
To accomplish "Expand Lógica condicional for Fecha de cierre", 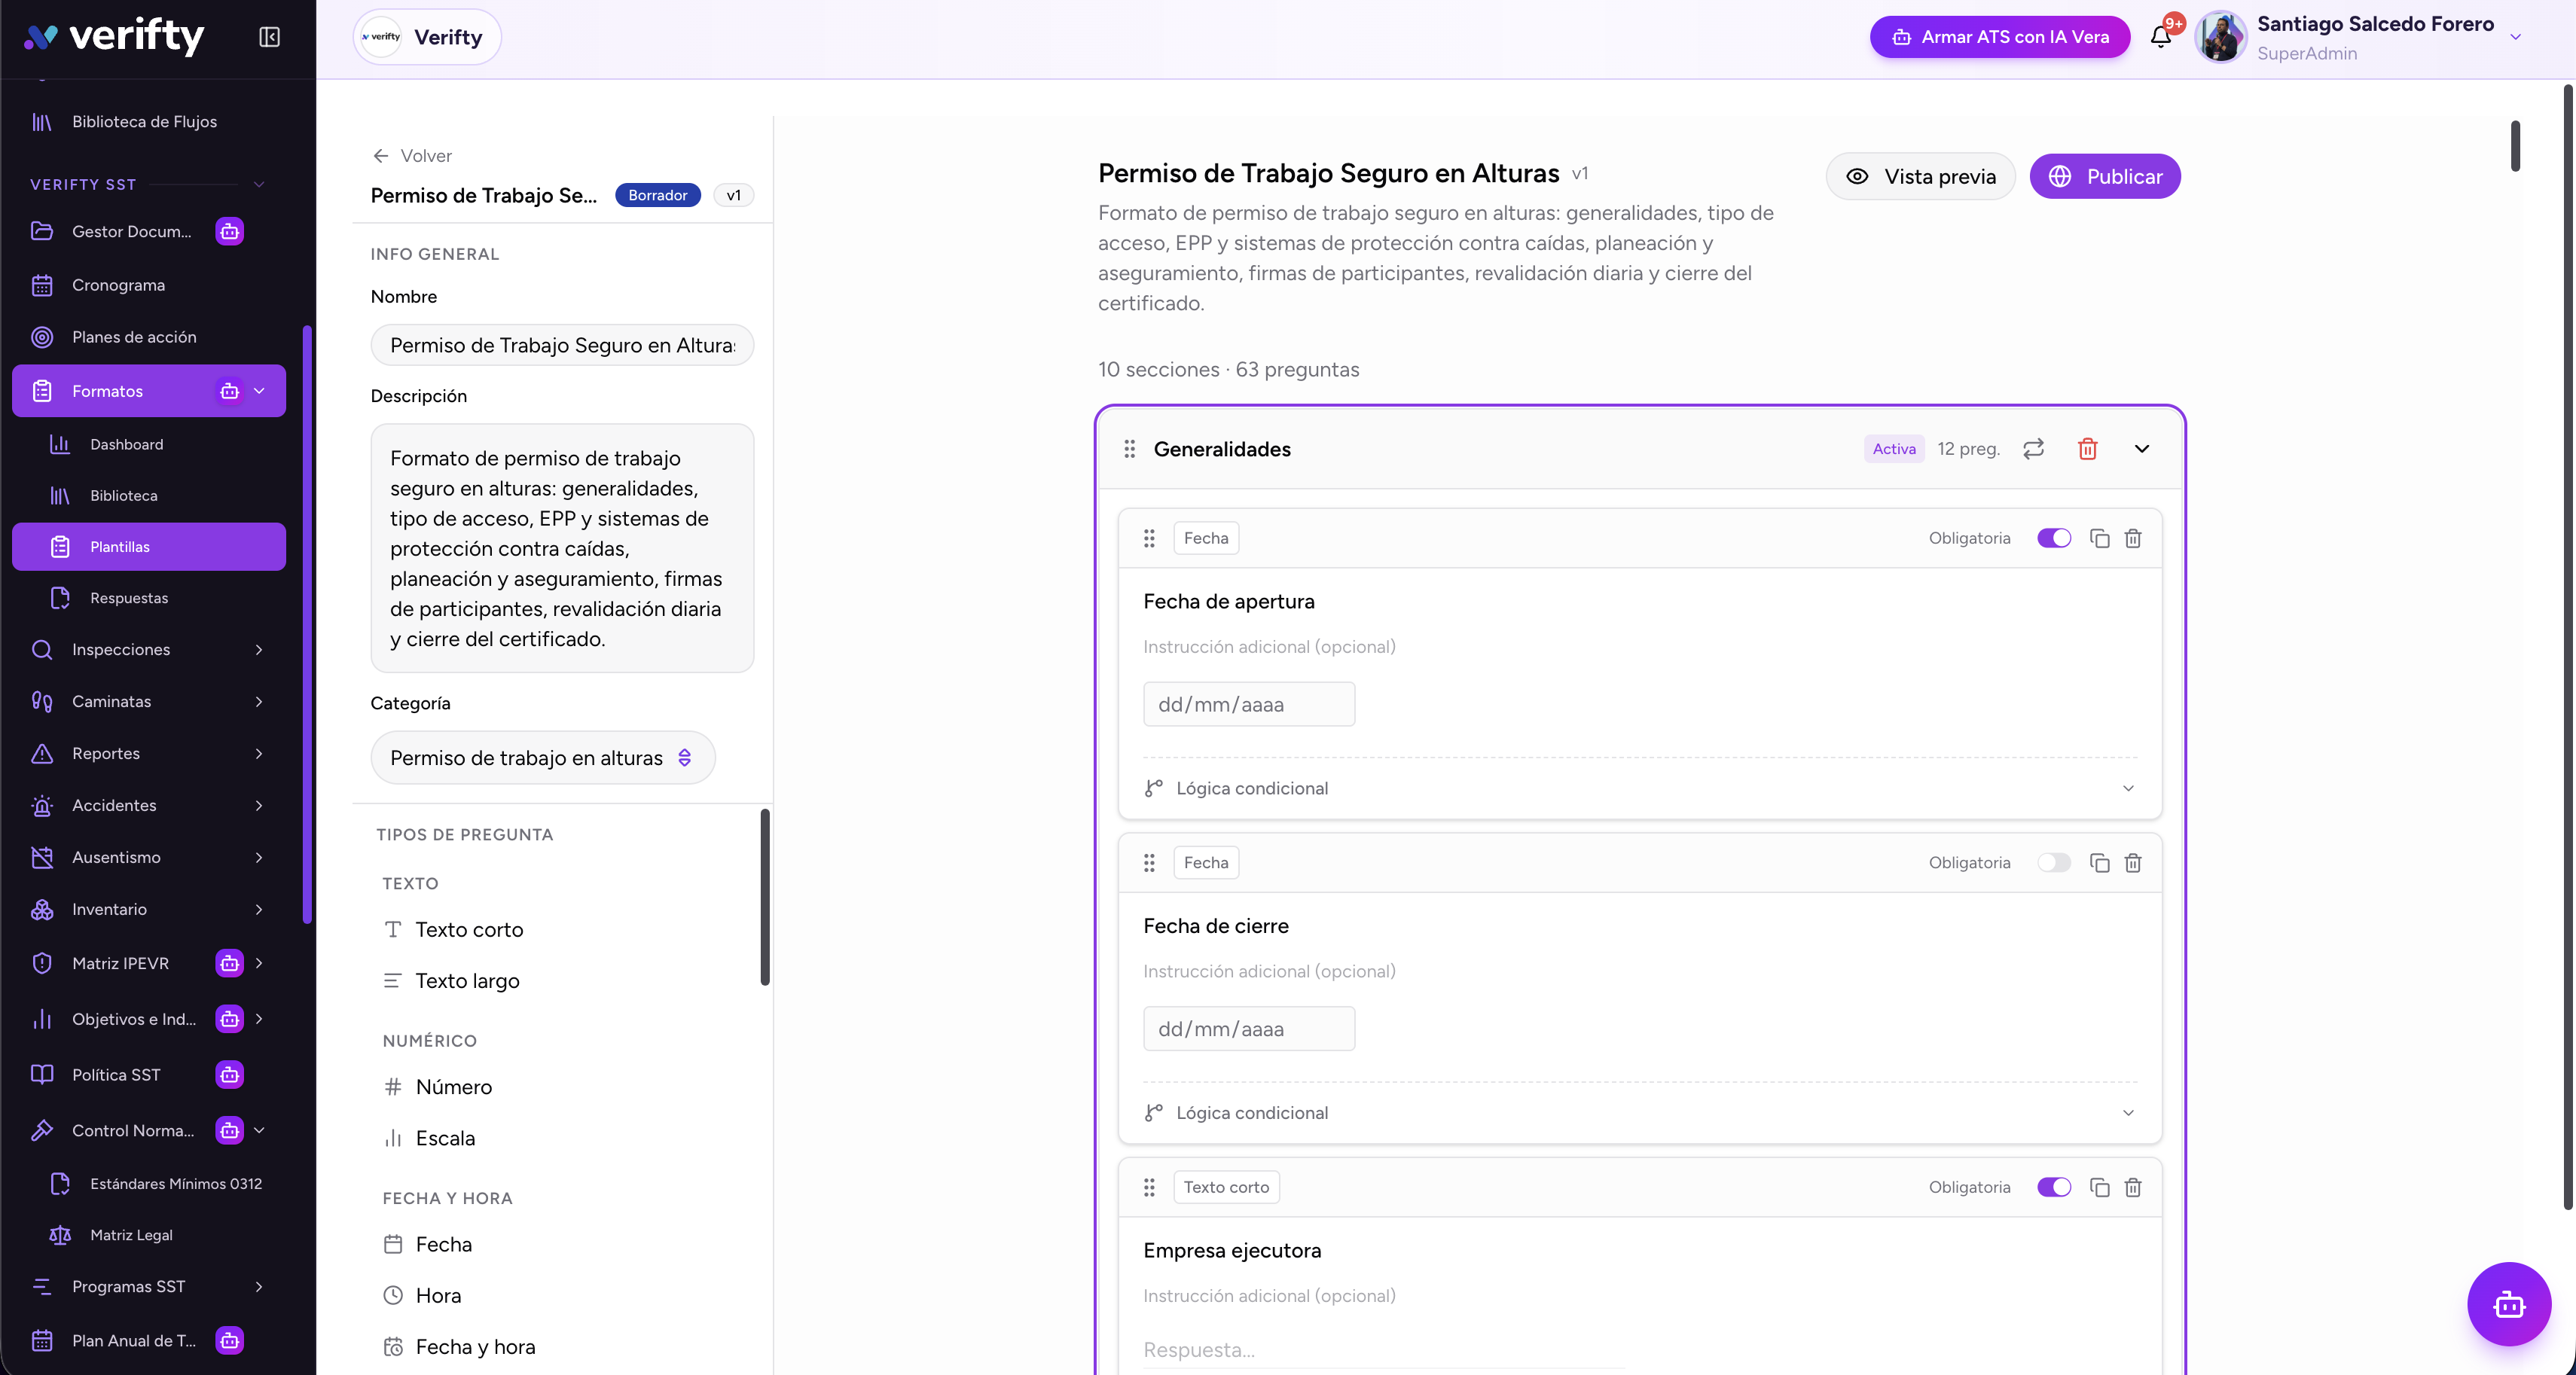I will click(x=1640, y=1113).
